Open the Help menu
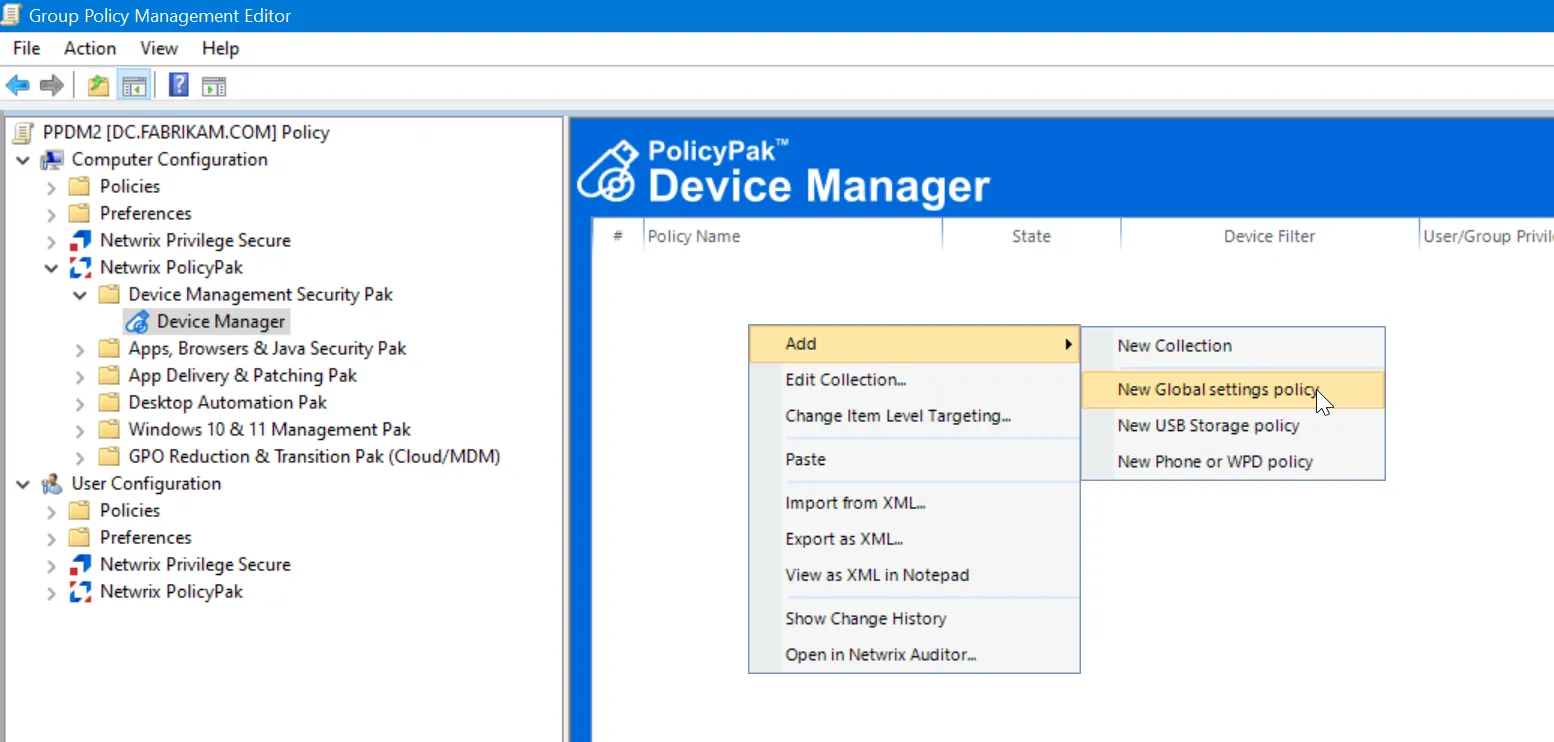The width and height of the screenshot is (1554, 742). (x=220, y=48)
